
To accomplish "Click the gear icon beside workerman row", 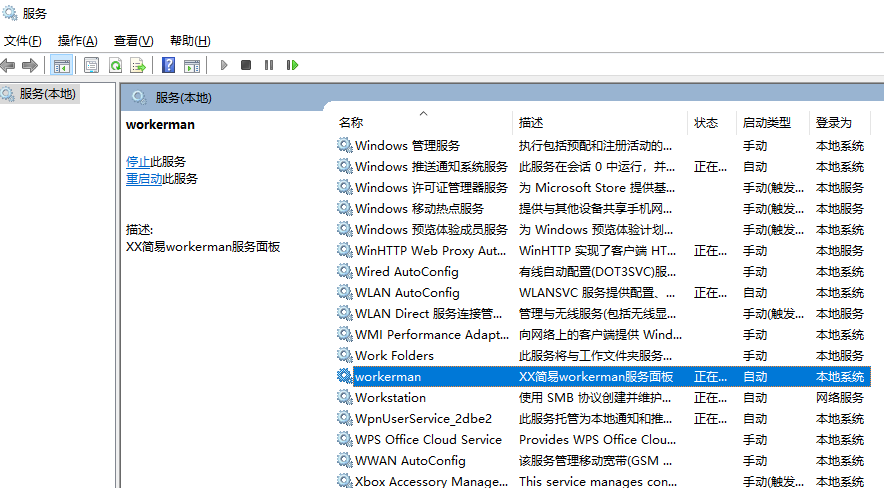I will 344,376.
